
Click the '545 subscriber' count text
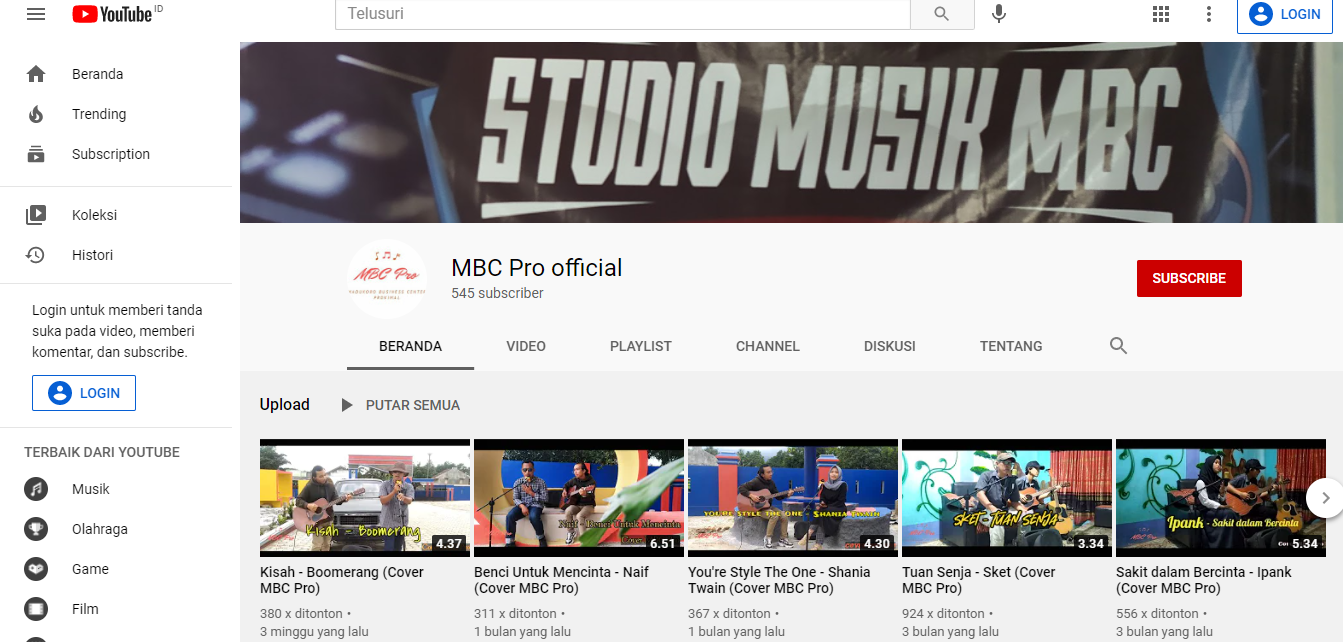(x=498, y=294)
